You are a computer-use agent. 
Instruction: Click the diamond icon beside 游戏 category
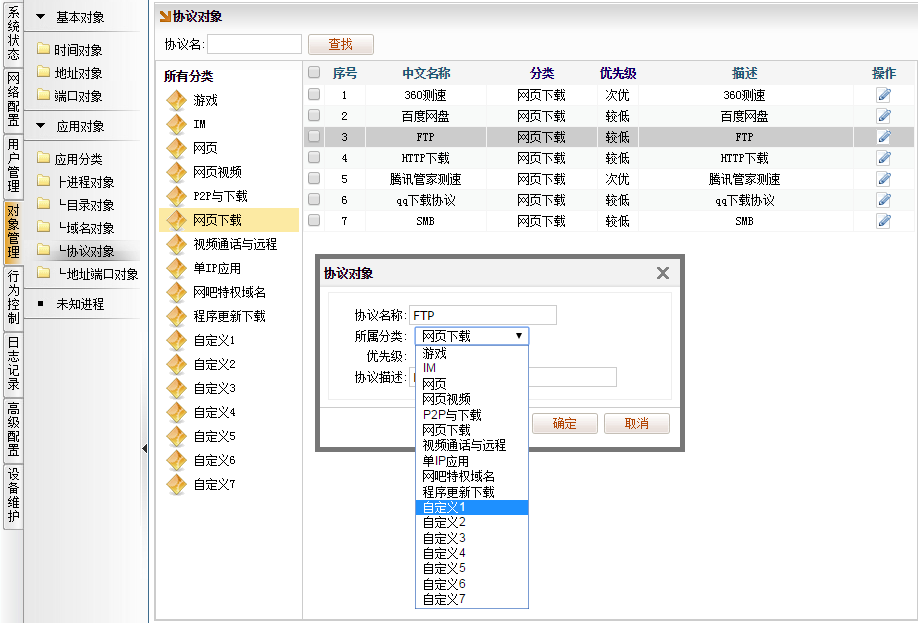(x=177, y=100)
